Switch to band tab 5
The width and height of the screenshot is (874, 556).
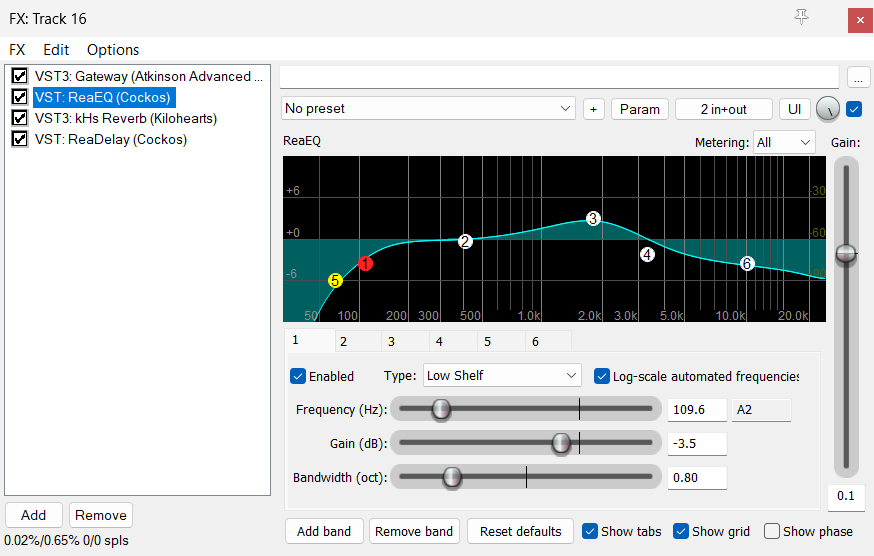point(502,341)
